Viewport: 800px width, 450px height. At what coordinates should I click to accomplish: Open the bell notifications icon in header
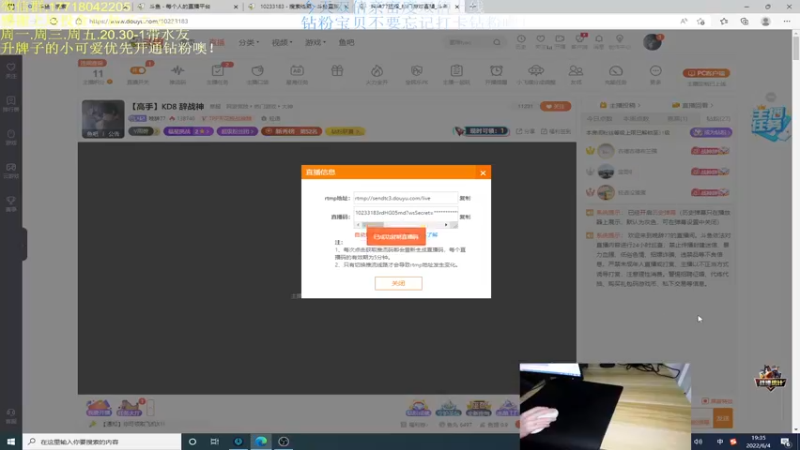599,41
